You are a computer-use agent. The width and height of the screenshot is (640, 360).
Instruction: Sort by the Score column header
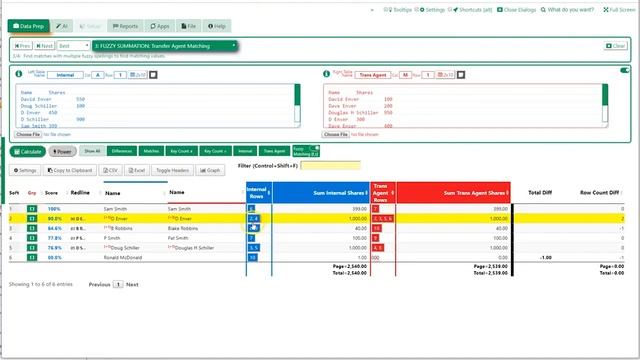click(x=51, y=193)
